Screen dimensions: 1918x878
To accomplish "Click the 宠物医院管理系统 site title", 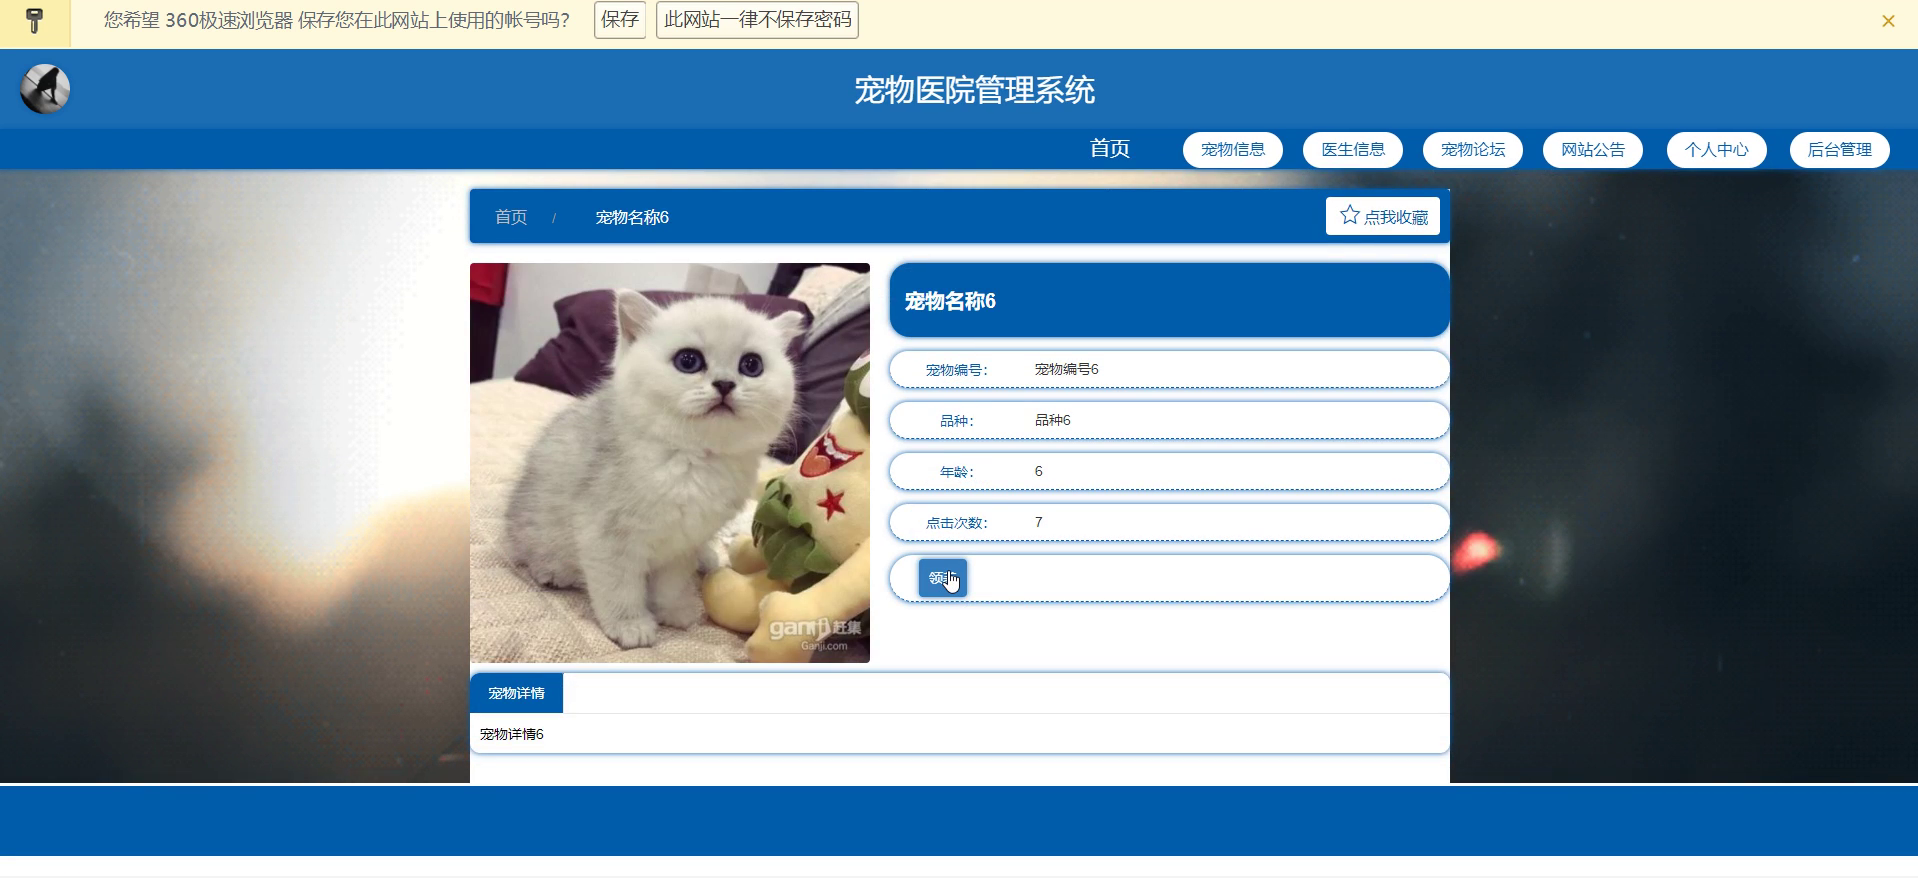I will tap(975, 90).
